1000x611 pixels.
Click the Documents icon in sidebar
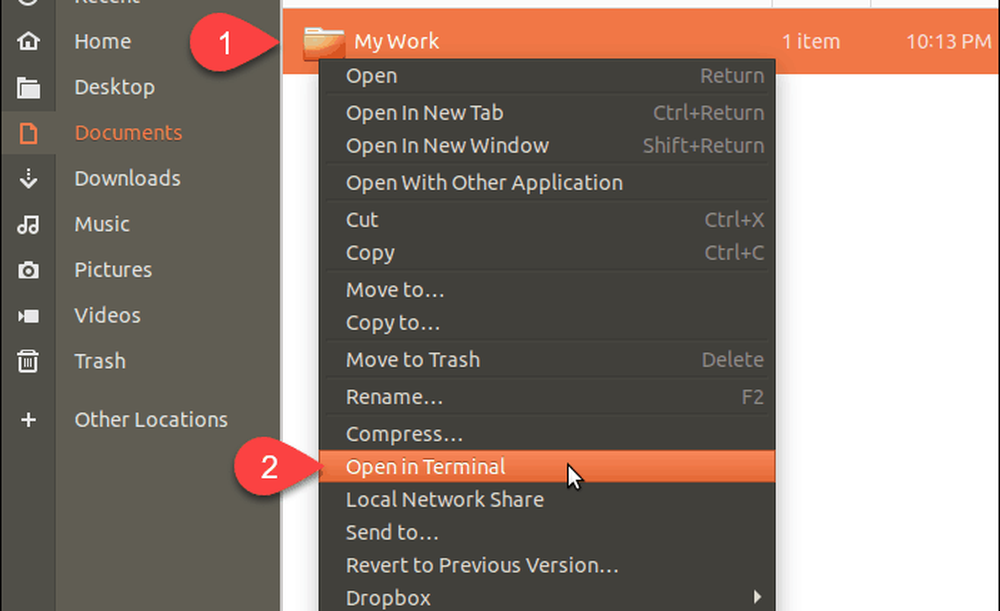[x=29, y=133]
